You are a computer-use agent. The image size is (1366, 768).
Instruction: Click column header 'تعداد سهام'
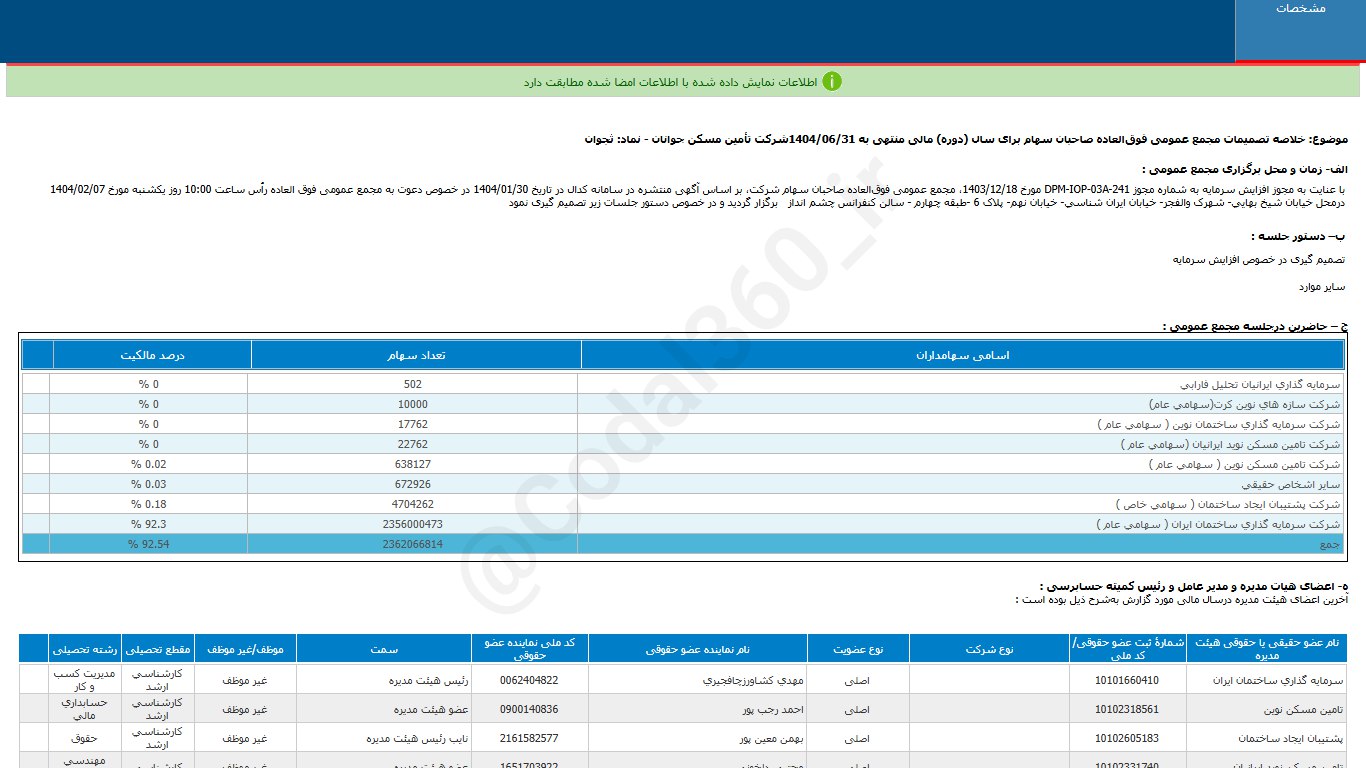416,355
